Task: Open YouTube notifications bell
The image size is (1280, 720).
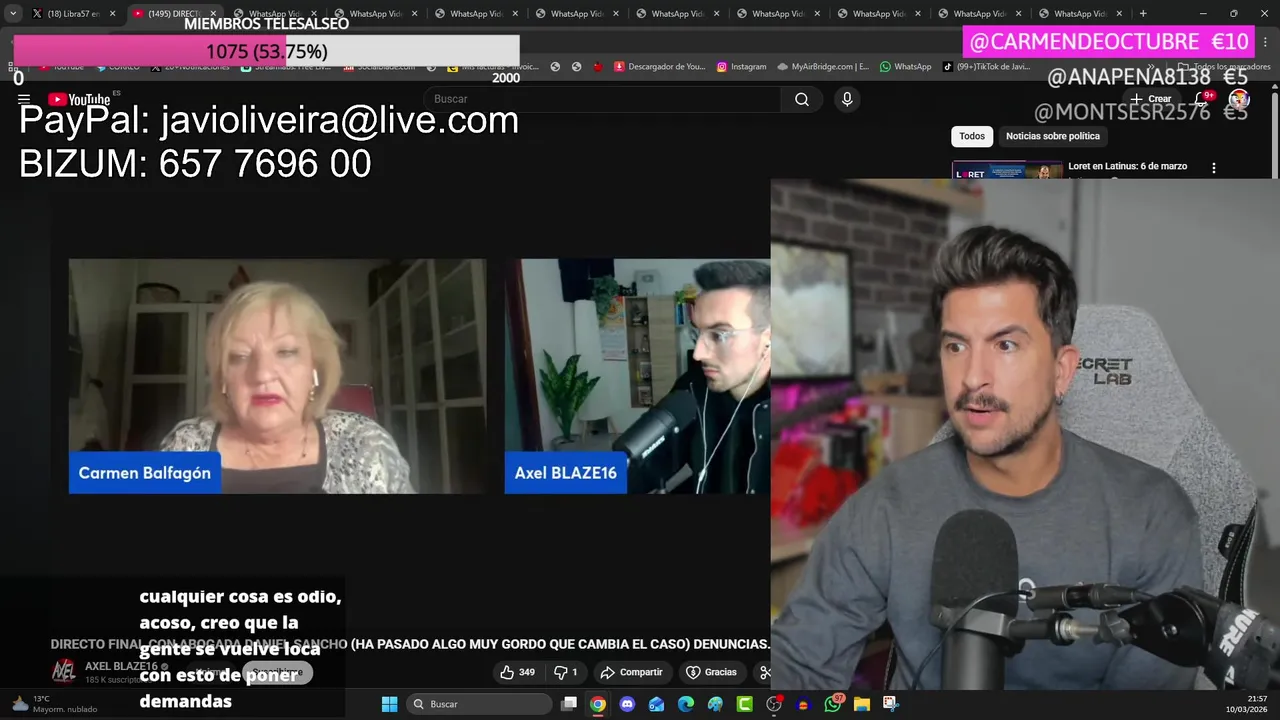Action: coord(1203,99)
